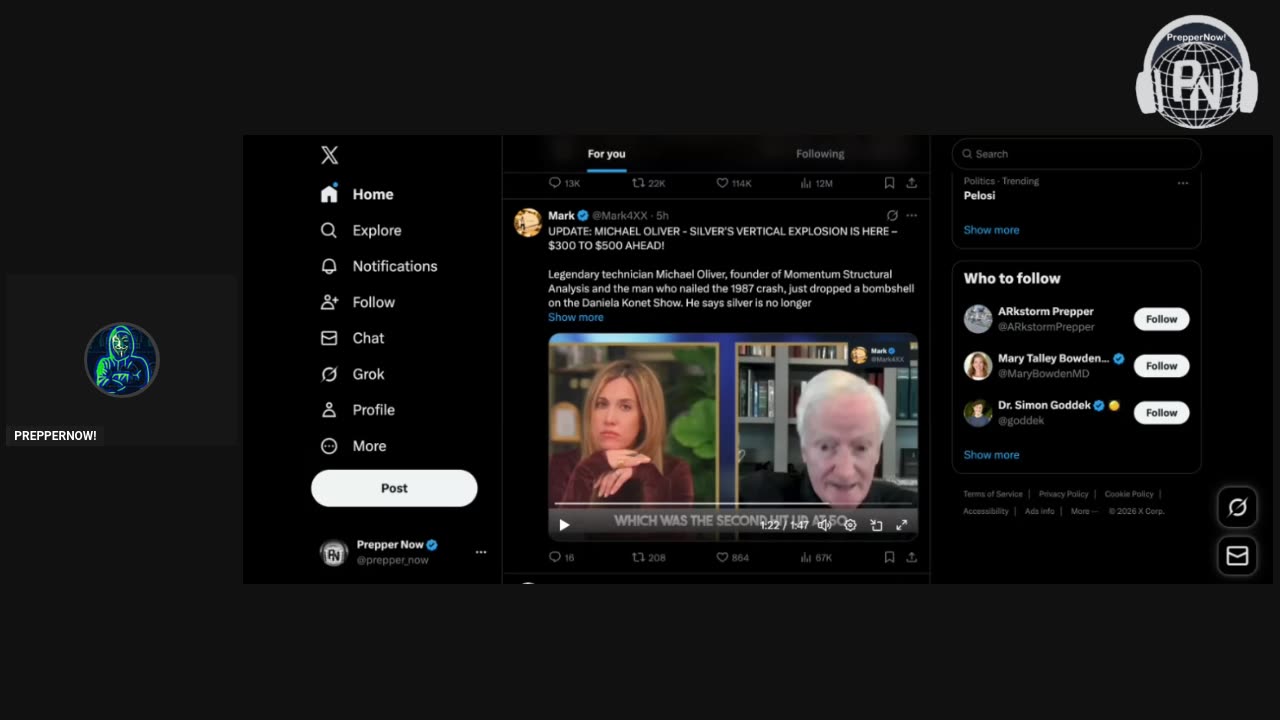Image resolution: width=1280 pixels, height=720 pixels.
Task: Open the Follow page in the sidebar
Action: click(x=358, y=302)
